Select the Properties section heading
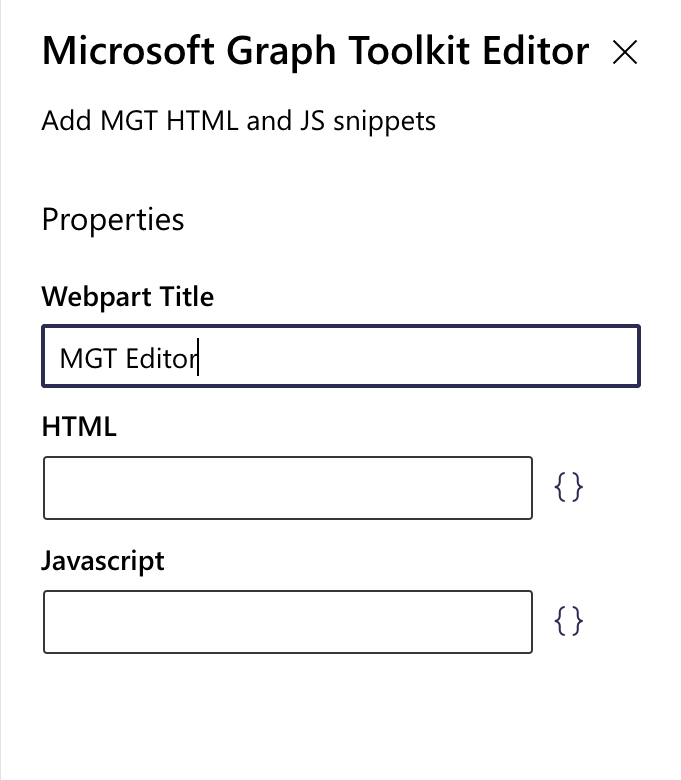This screenshot has height=780, width=681. coord(113,219)
